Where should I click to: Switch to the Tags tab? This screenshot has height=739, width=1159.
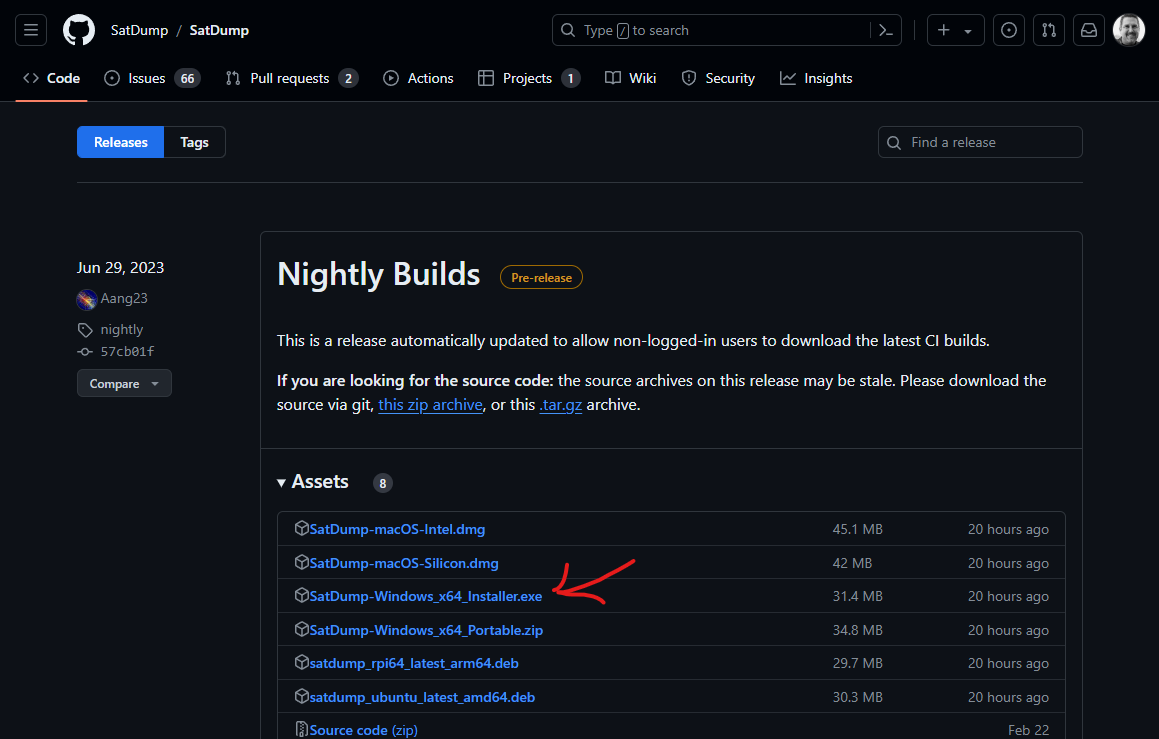194,142
